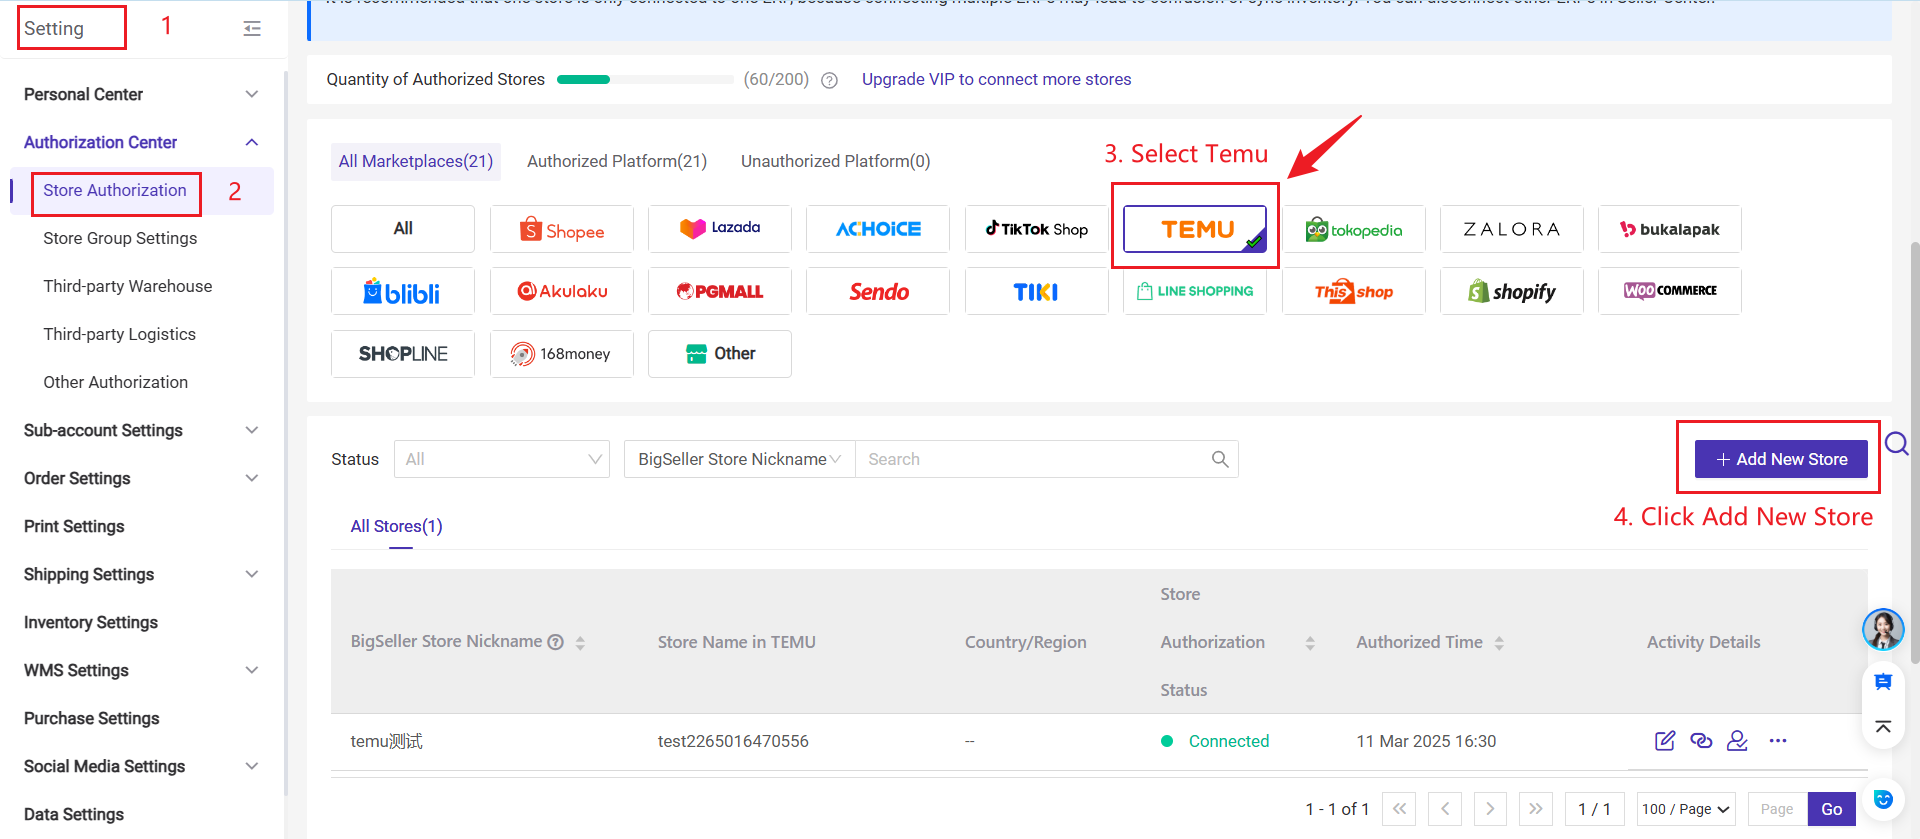
Task: Select the TEMU marketplace
Action: (x=1195, y=229)
